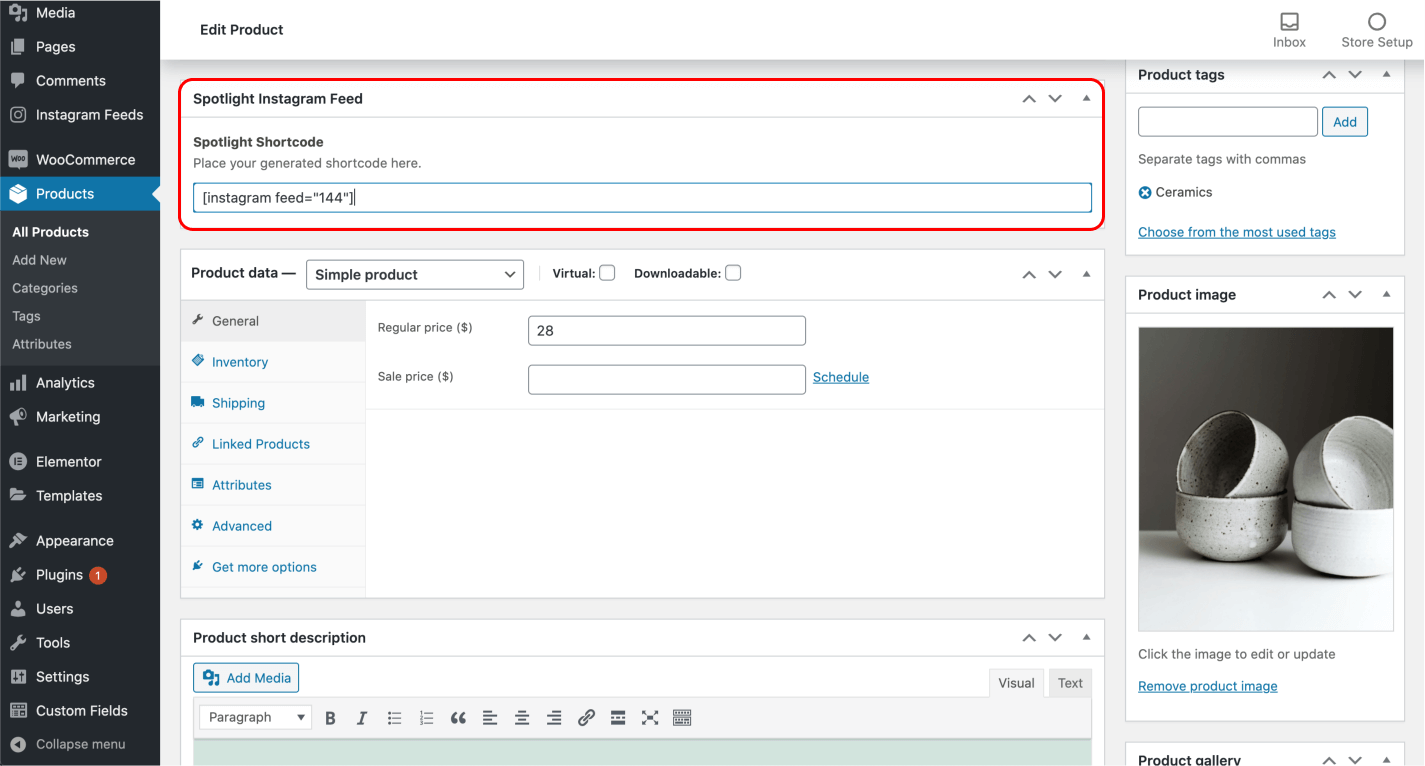Screen dimensions: 1425x766
Task: Click the Add Media button
Action: point(246,678)
